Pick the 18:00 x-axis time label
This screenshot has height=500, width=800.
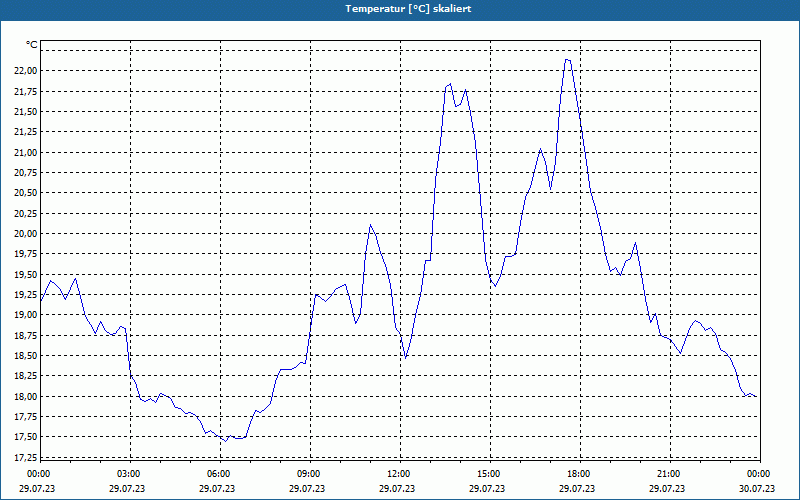tap(579, 474)
